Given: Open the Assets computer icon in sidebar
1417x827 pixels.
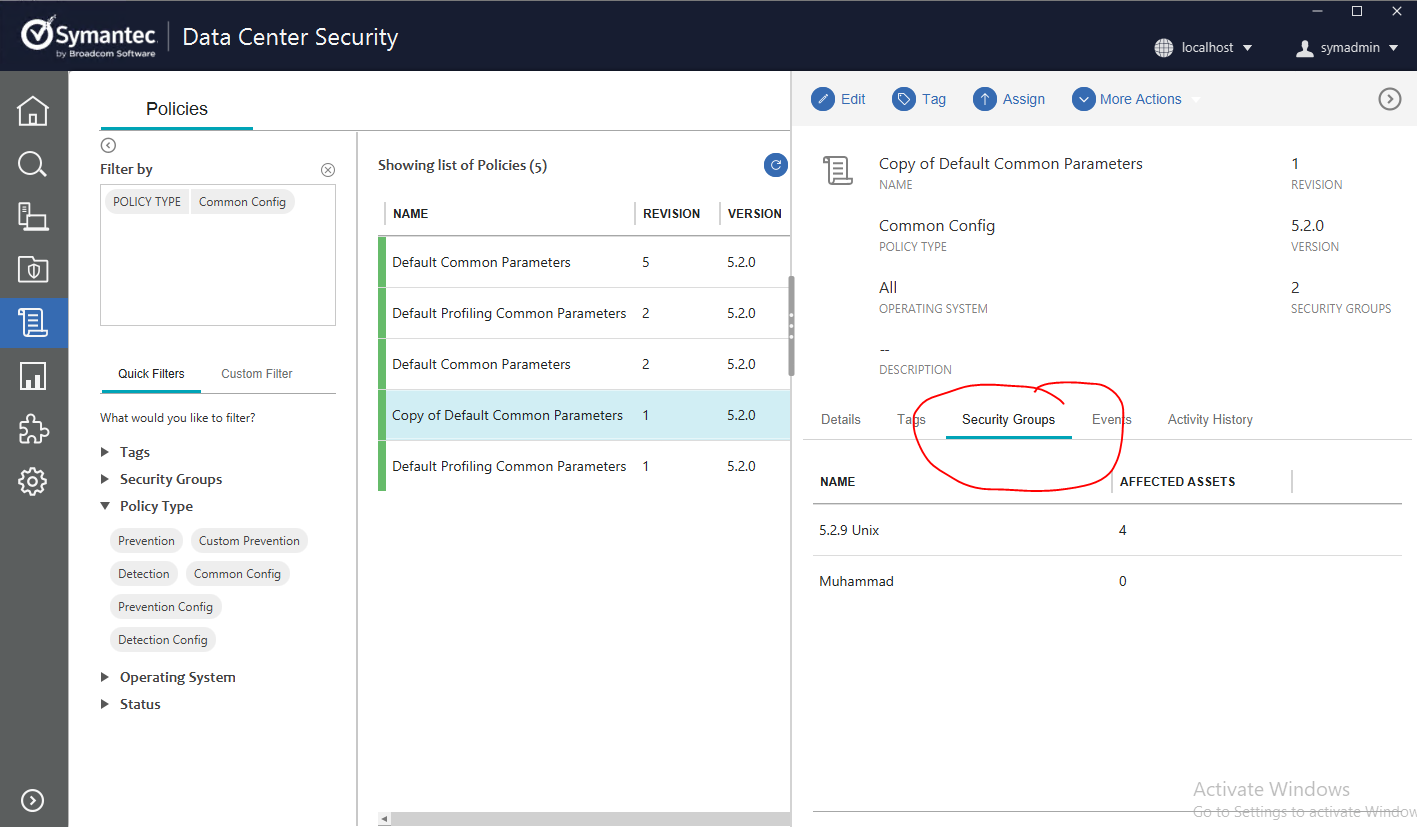Looking at the screenshot, I should coord(33,216).
